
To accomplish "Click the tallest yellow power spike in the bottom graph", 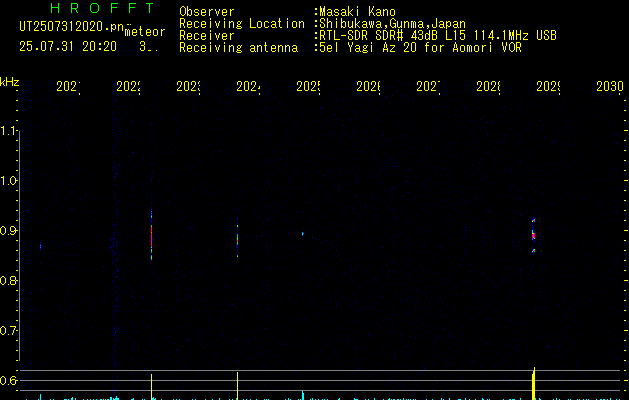I will (534, 383).
